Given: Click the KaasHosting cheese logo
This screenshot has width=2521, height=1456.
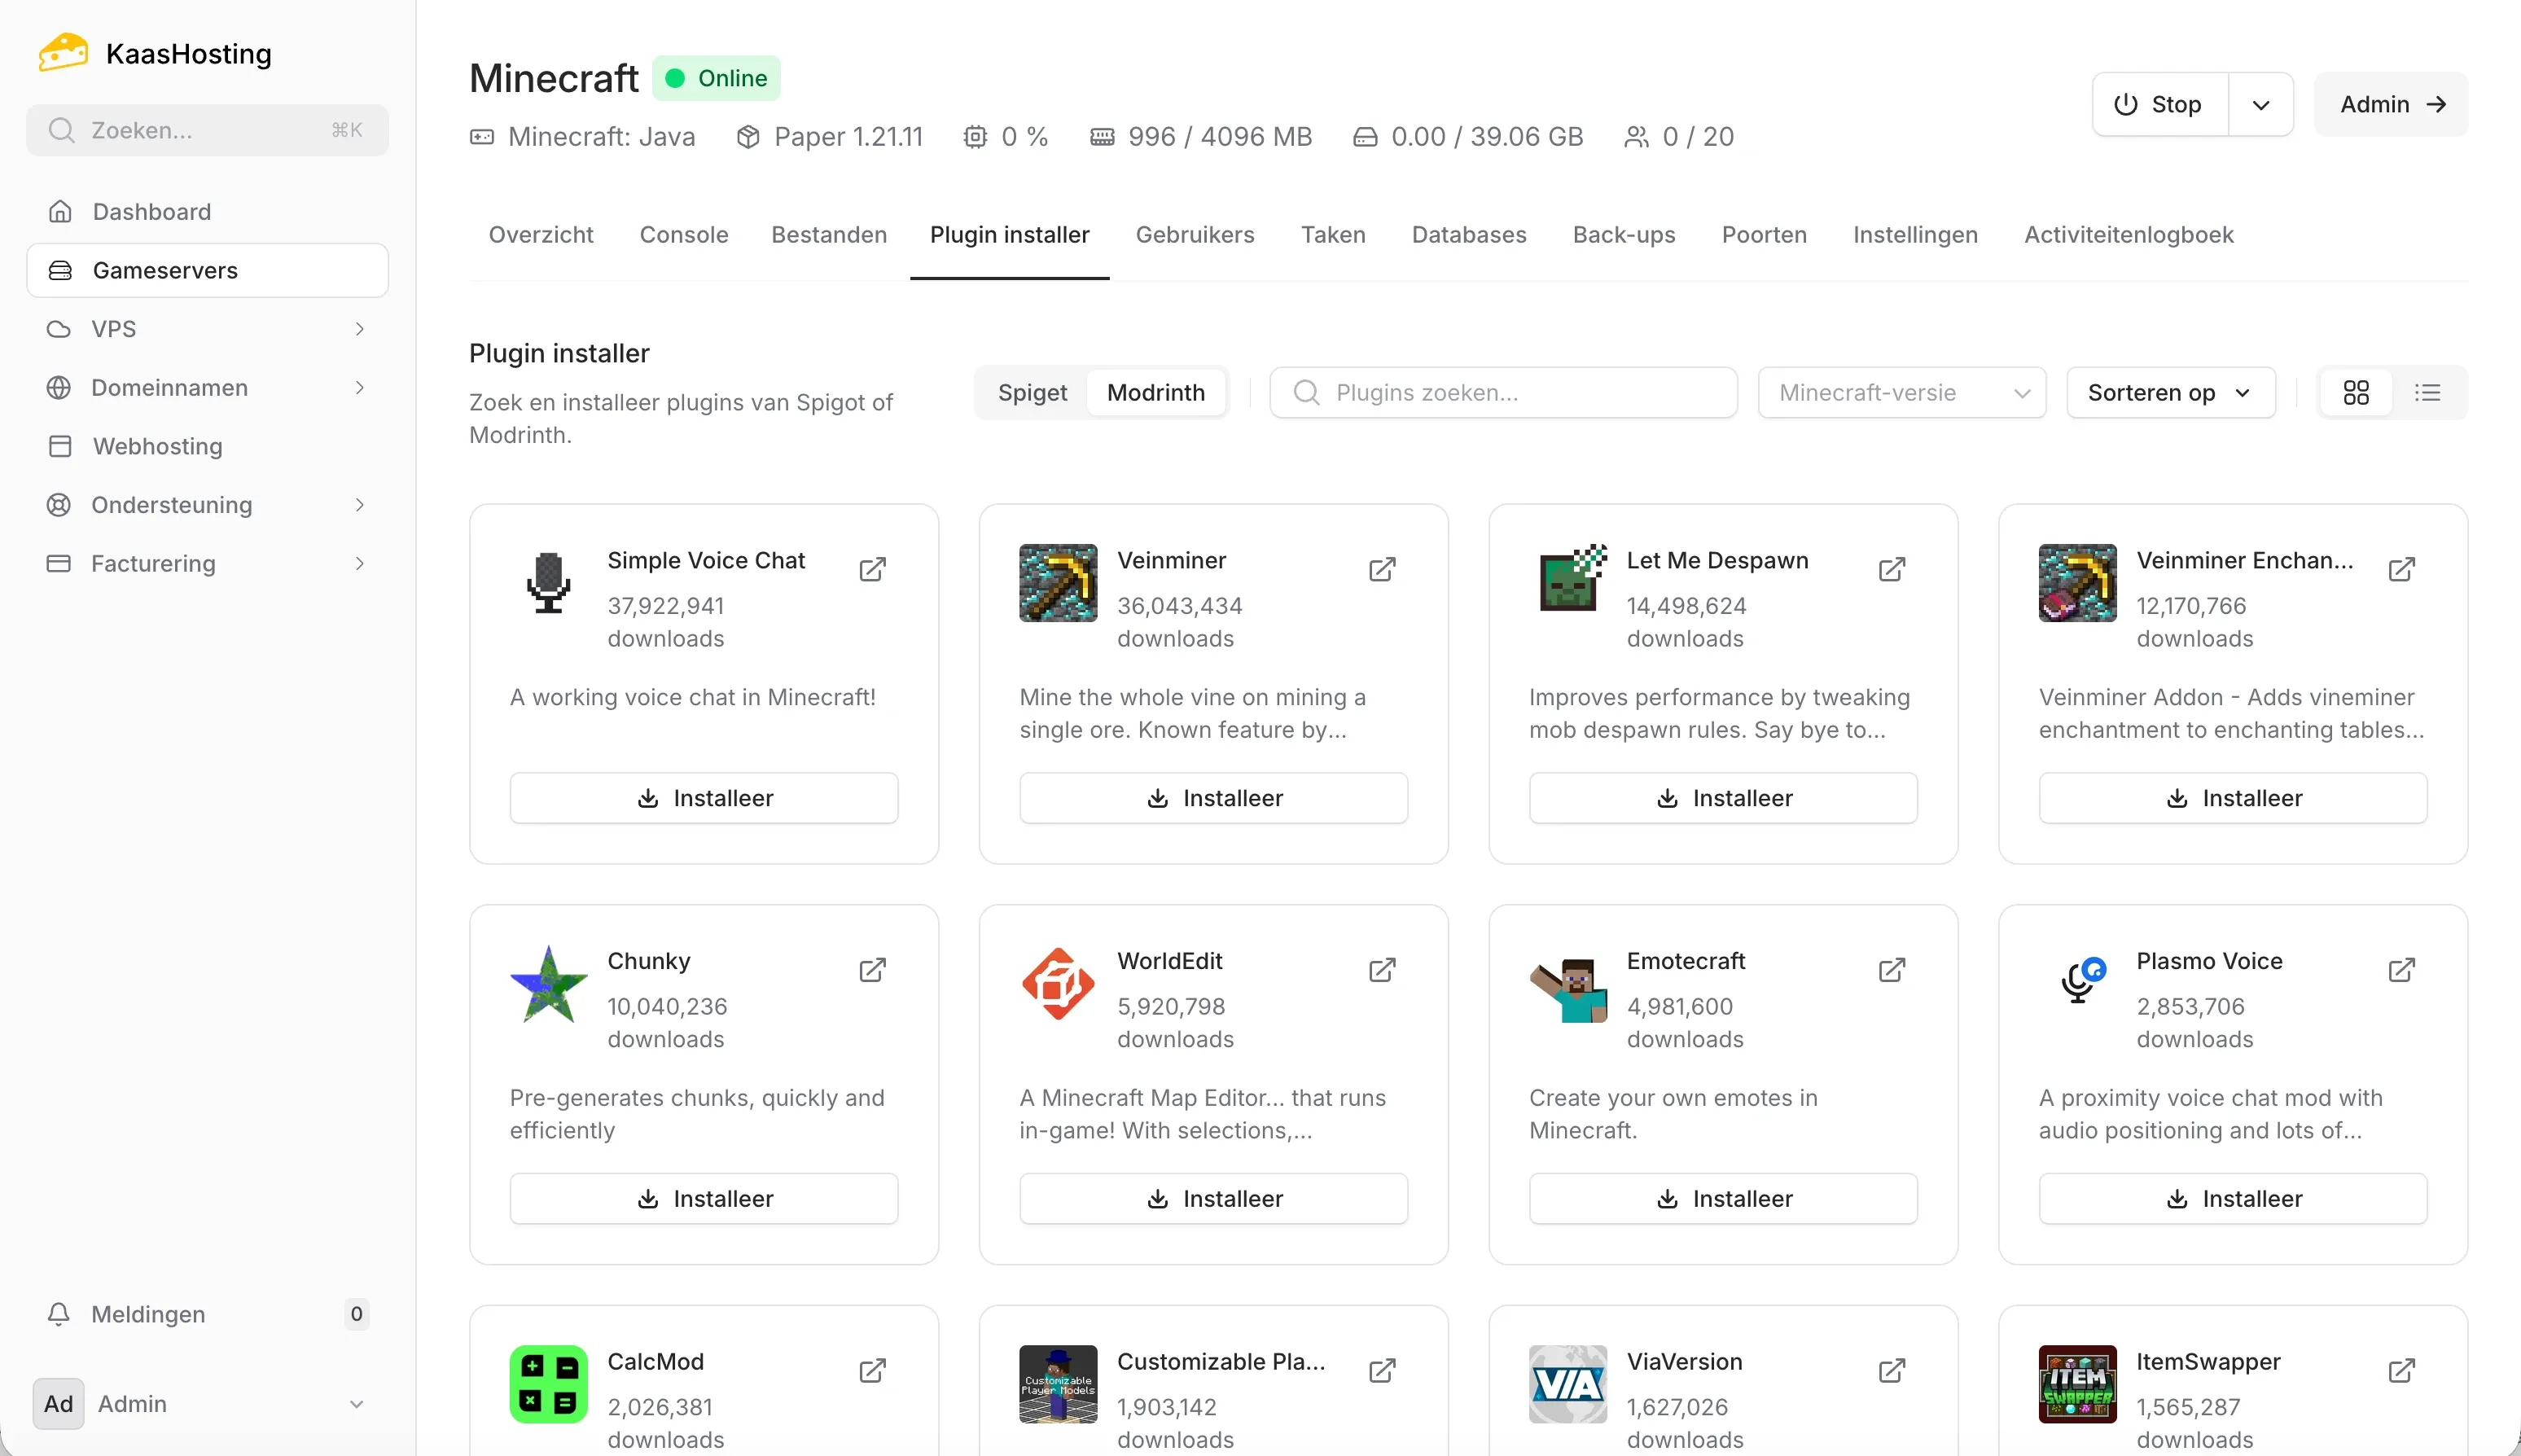Looking at the screenshot, I should pos(61,51).
